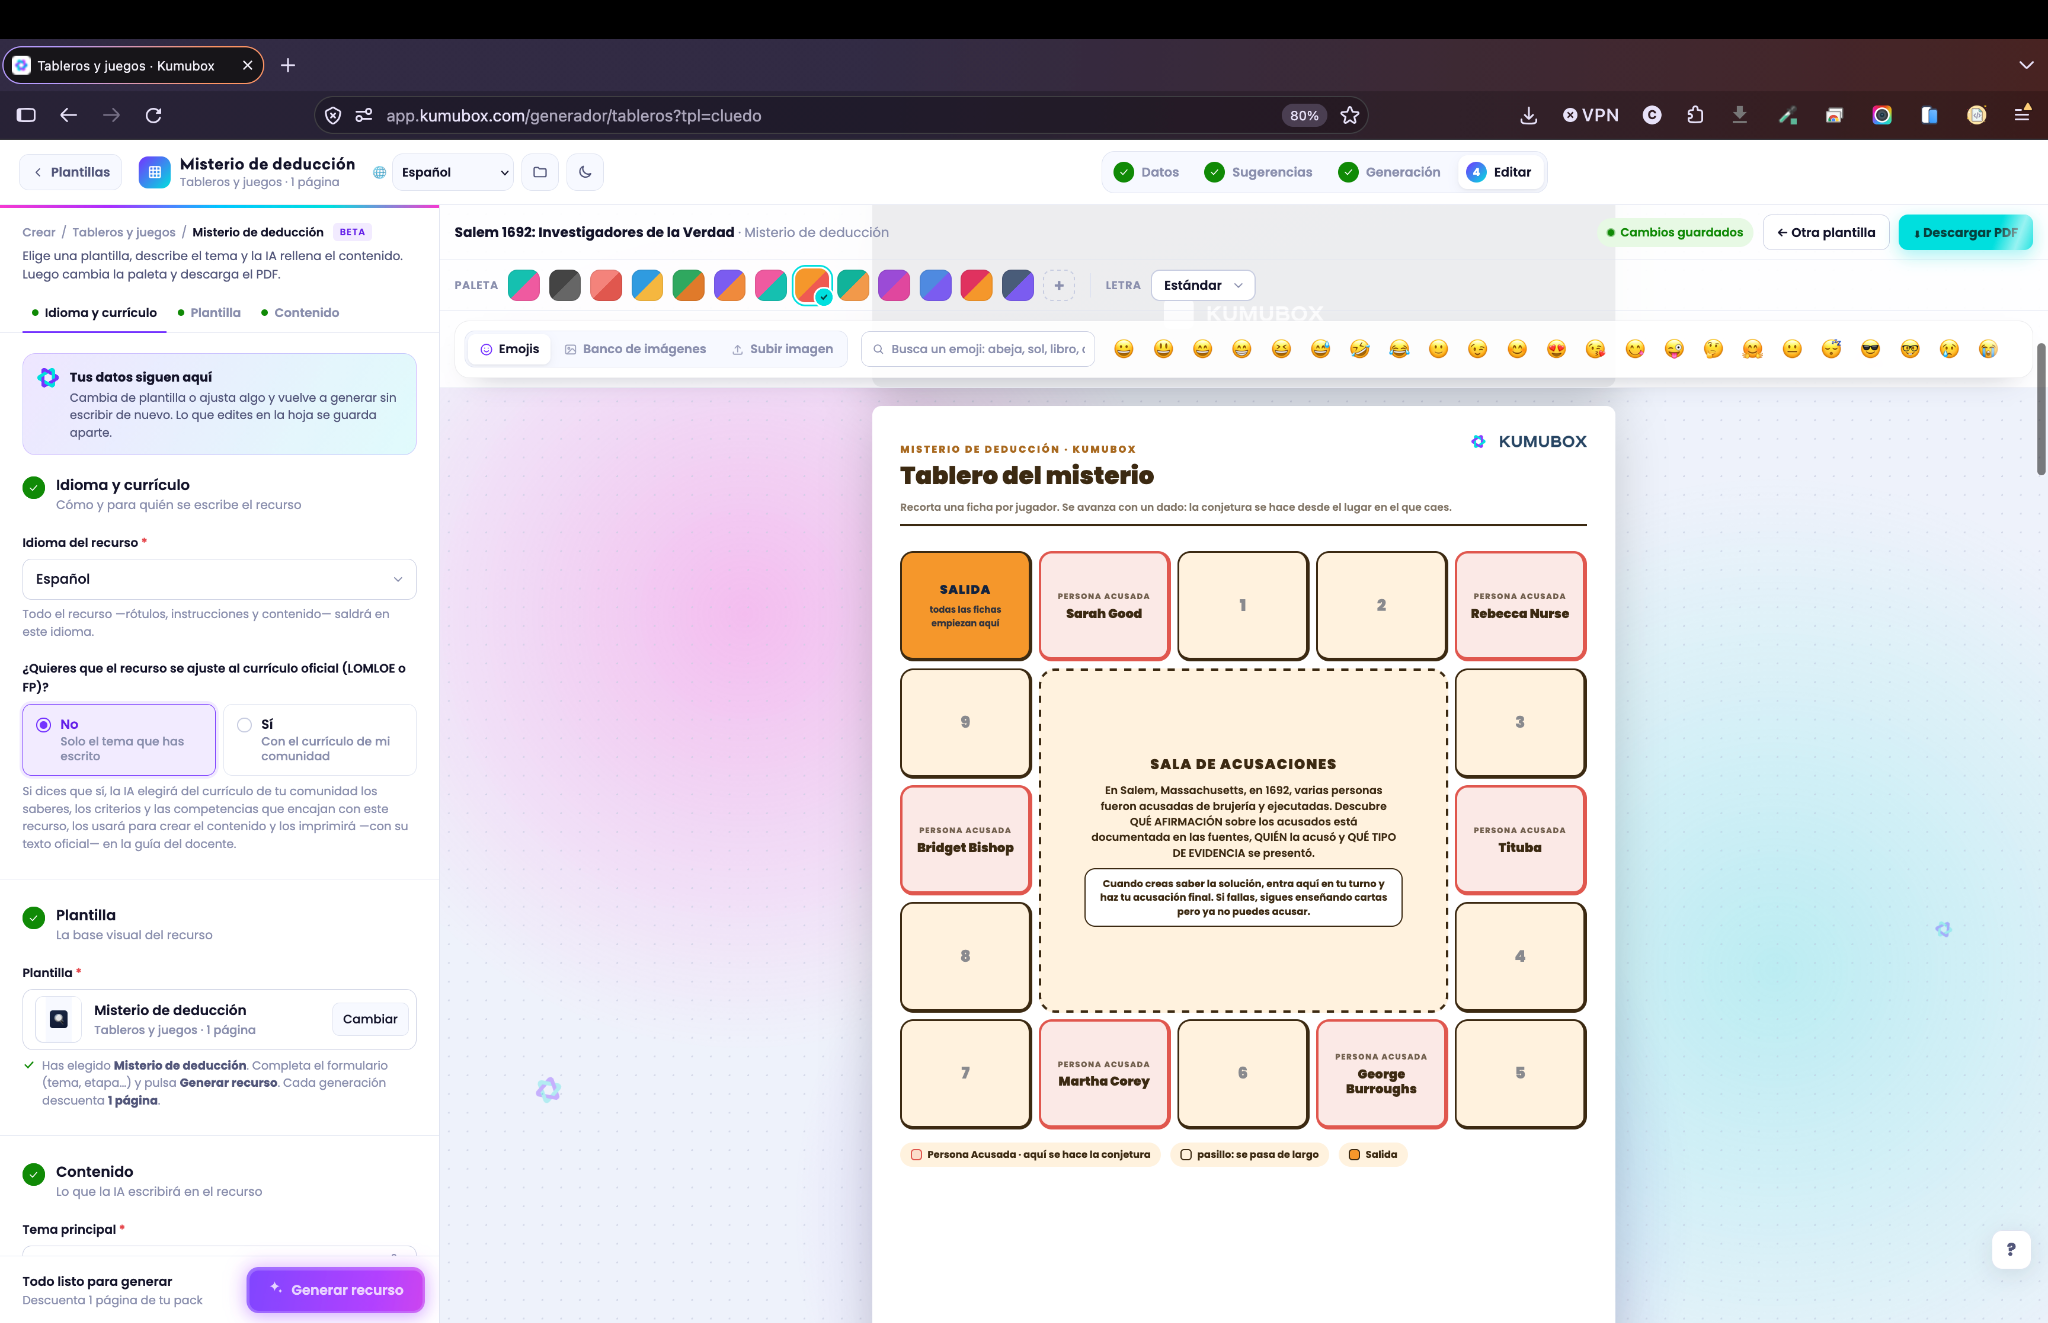
Task: Open the help question mark button
Action: coord(2011,1249)
